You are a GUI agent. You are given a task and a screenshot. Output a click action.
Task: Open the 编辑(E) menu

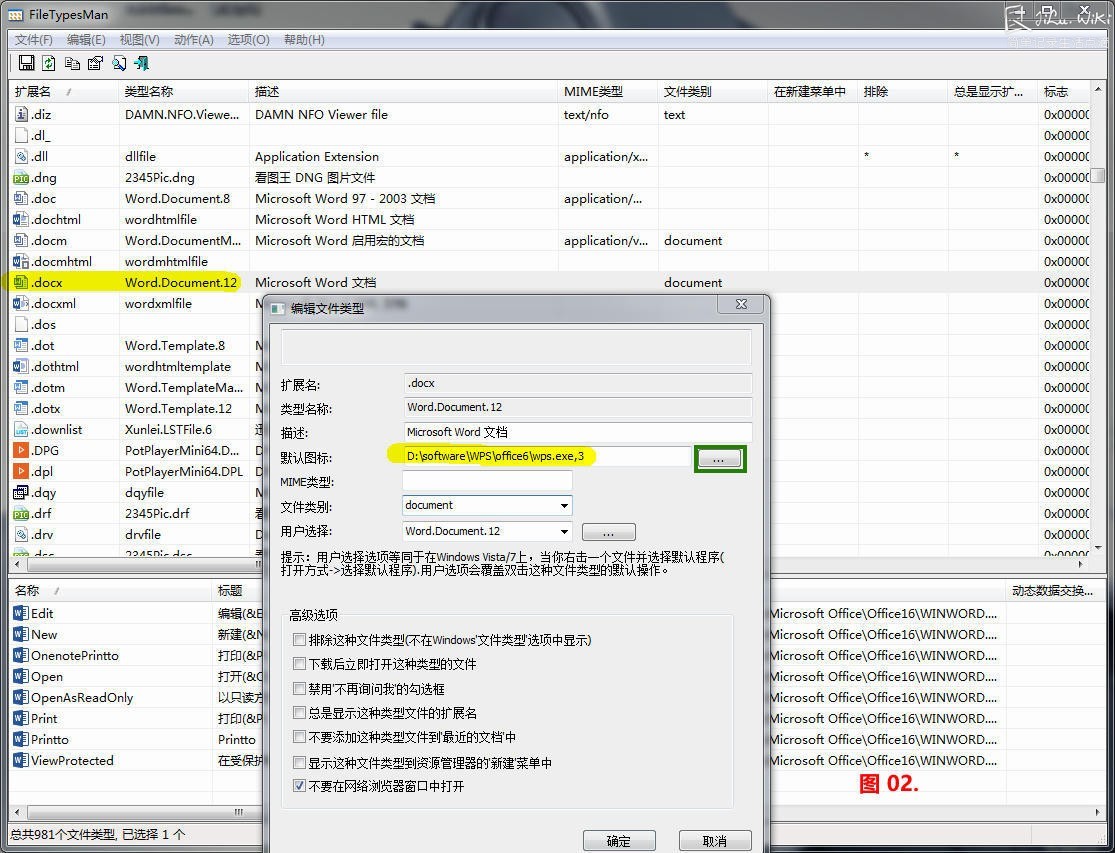[86, 40]
